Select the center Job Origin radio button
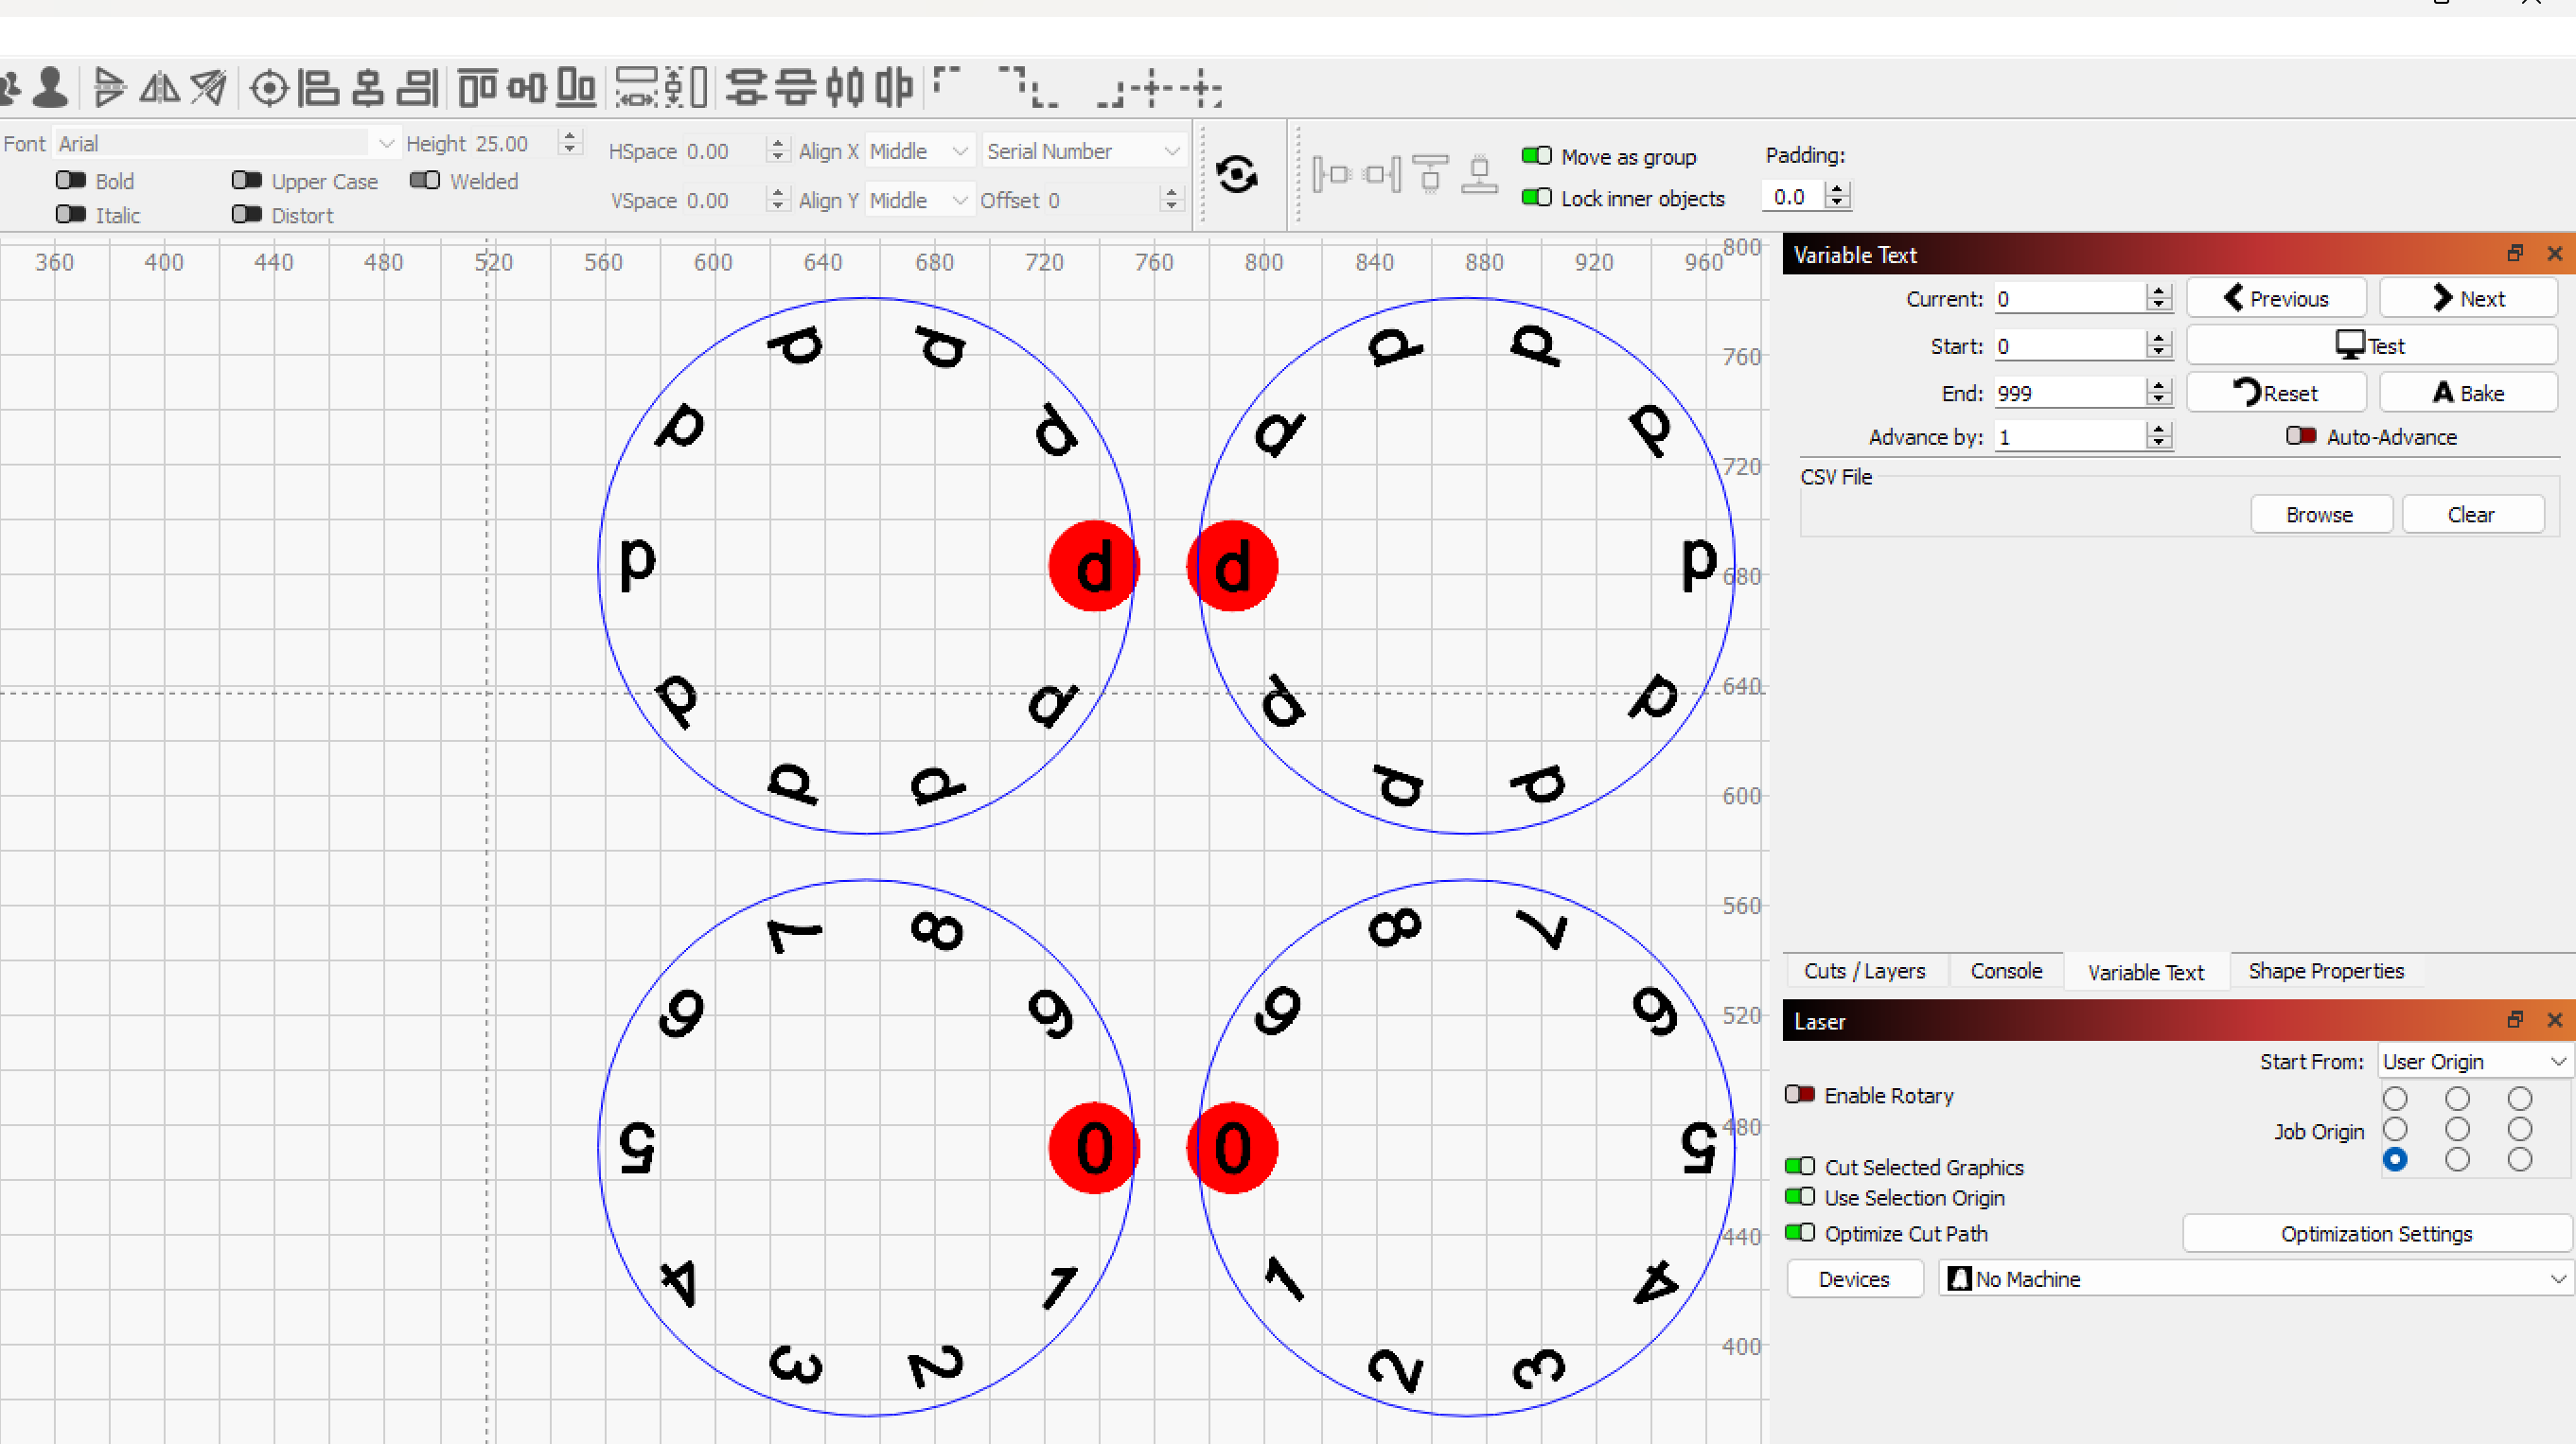Screen dimensions: 2576x1444 pos(2458,1129)
